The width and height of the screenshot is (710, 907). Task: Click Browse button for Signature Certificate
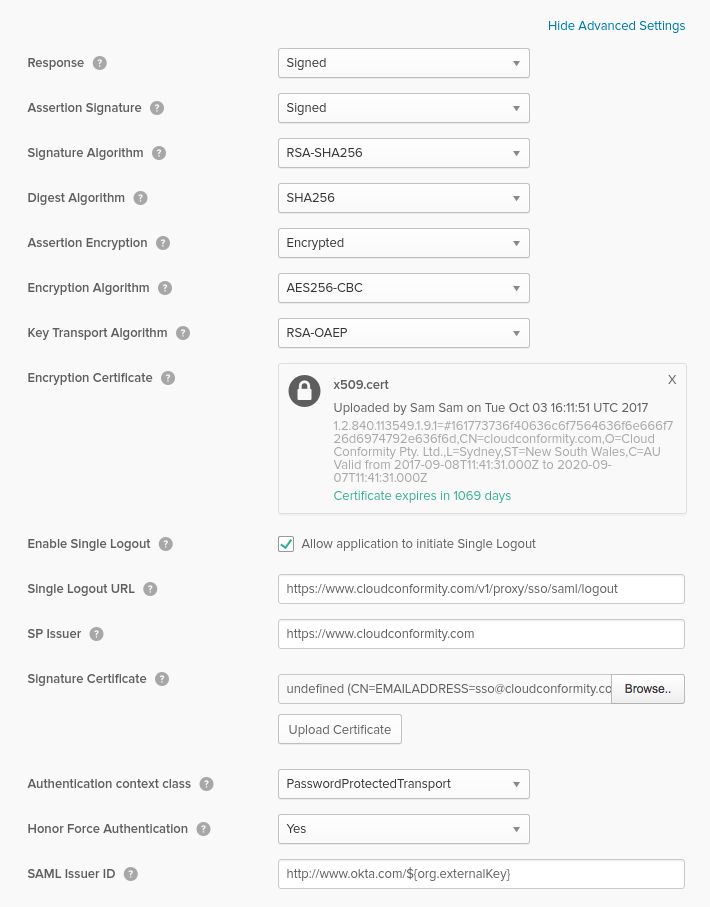[648, 689]
